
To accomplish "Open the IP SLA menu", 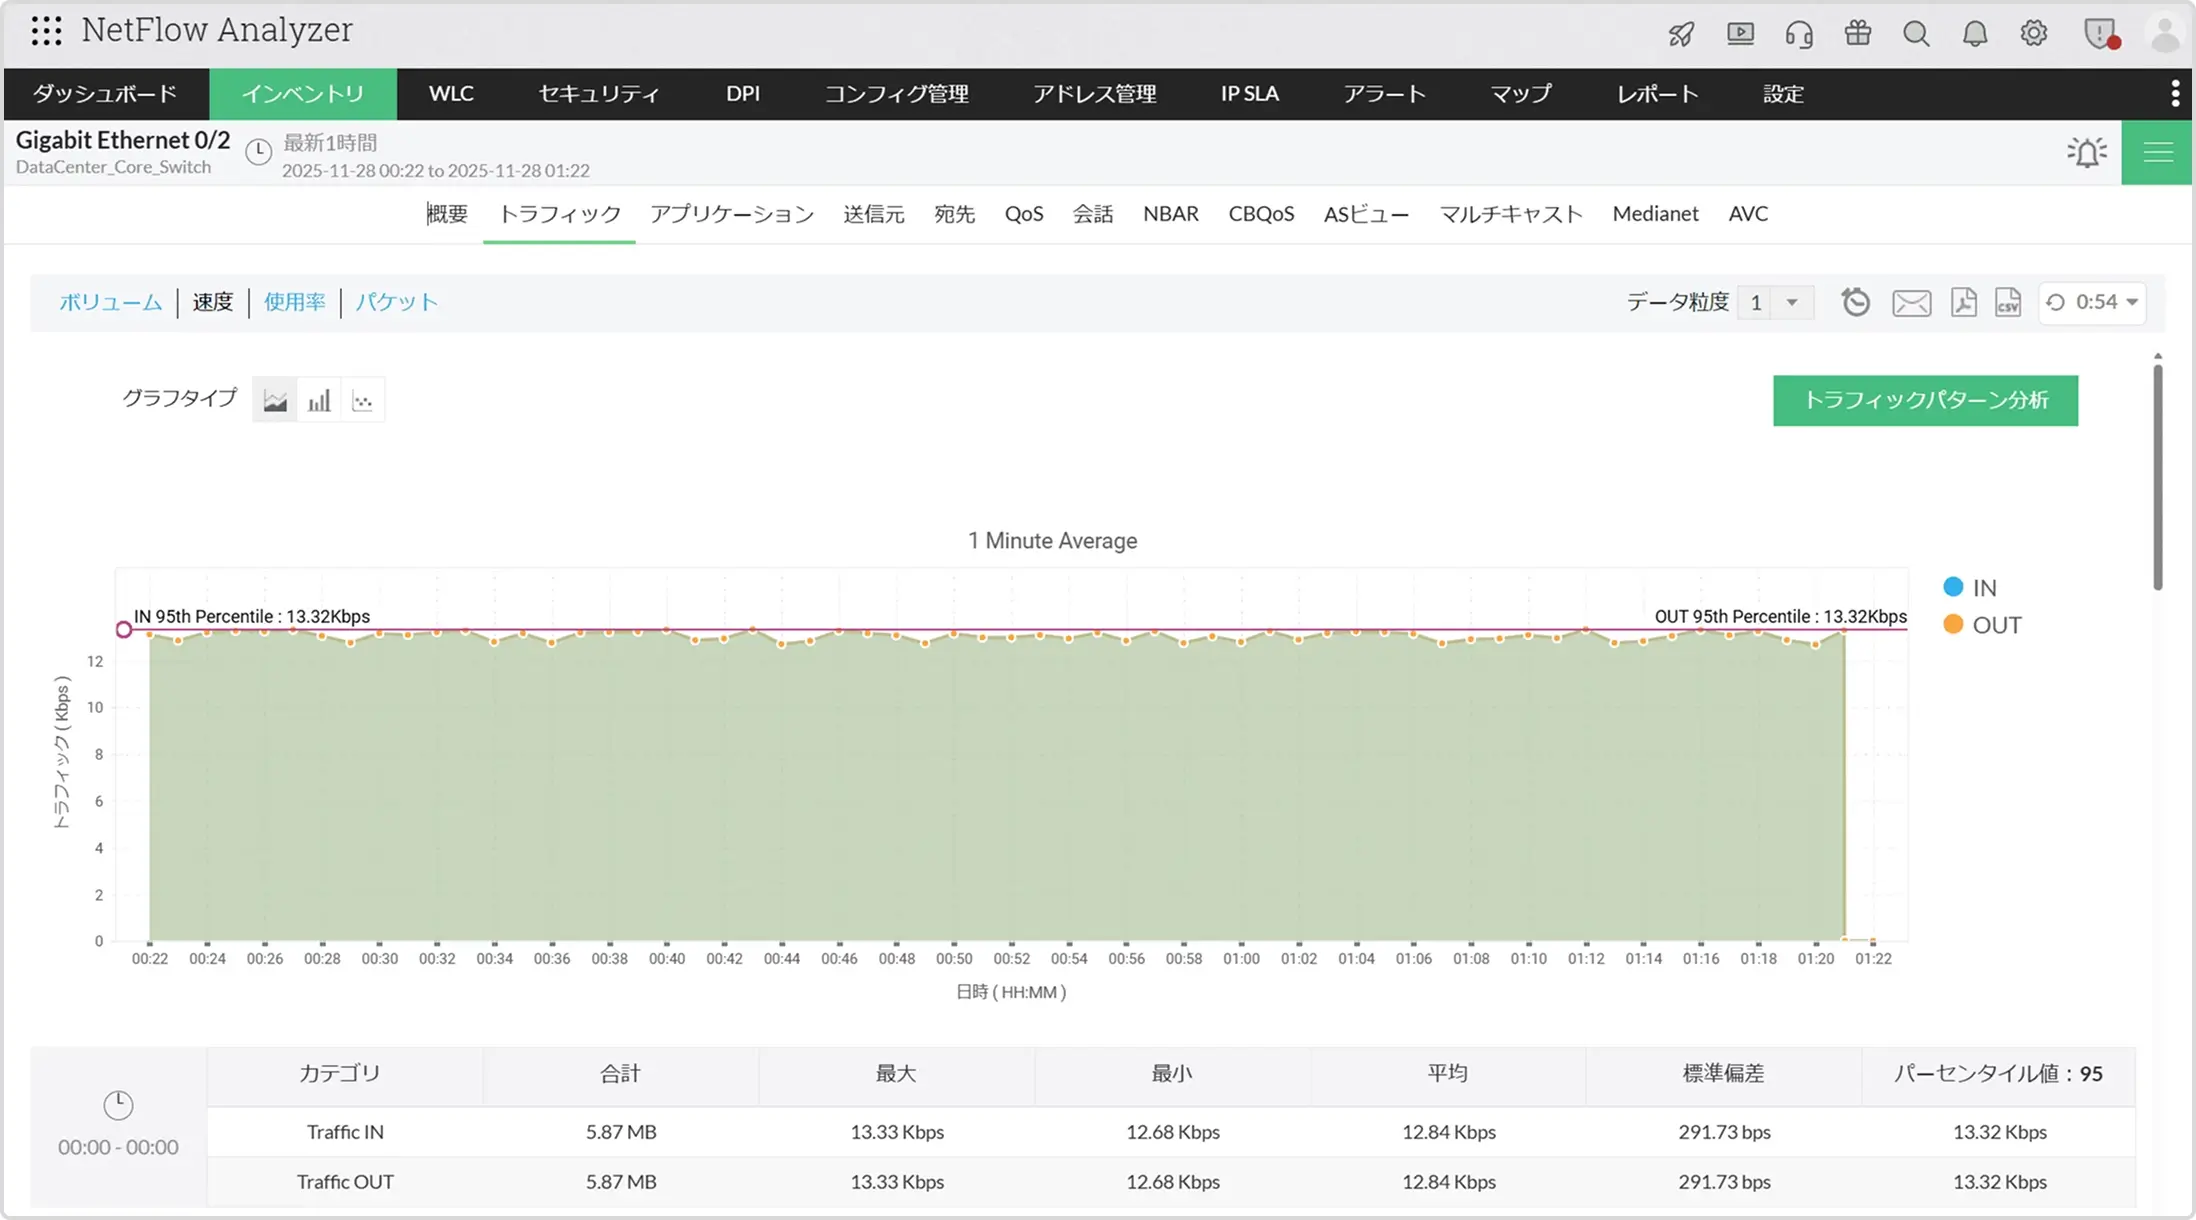I will (x=1250, y=94).
